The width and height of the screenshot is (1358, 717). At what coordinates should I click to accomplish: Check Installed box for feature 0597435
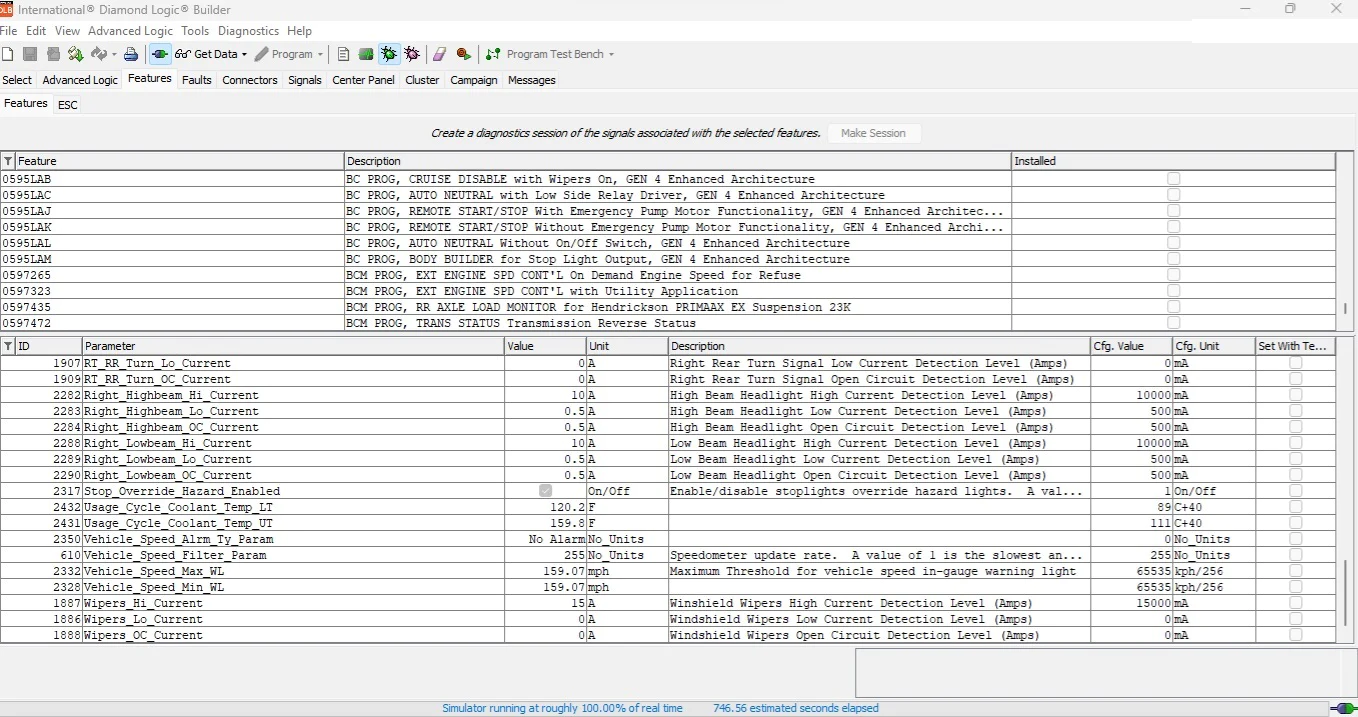1174,307
